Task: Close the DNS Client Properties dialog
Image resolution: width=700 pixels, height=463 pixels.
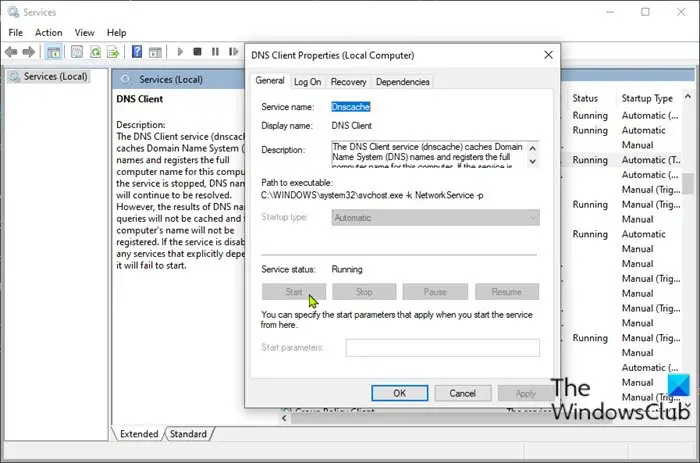Action: (x=549, y=55)
